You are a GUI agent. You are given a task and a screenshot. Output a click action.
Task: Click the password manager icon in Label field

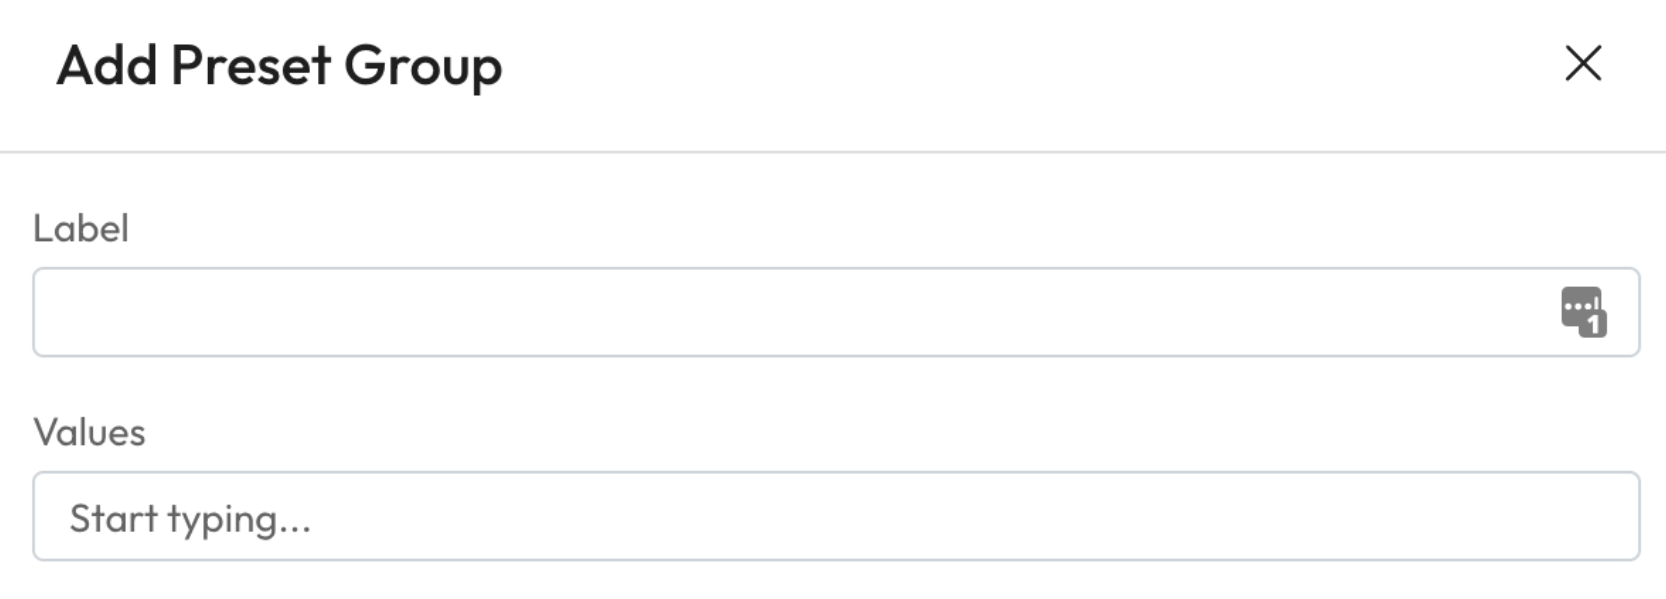coord(1583,312)
